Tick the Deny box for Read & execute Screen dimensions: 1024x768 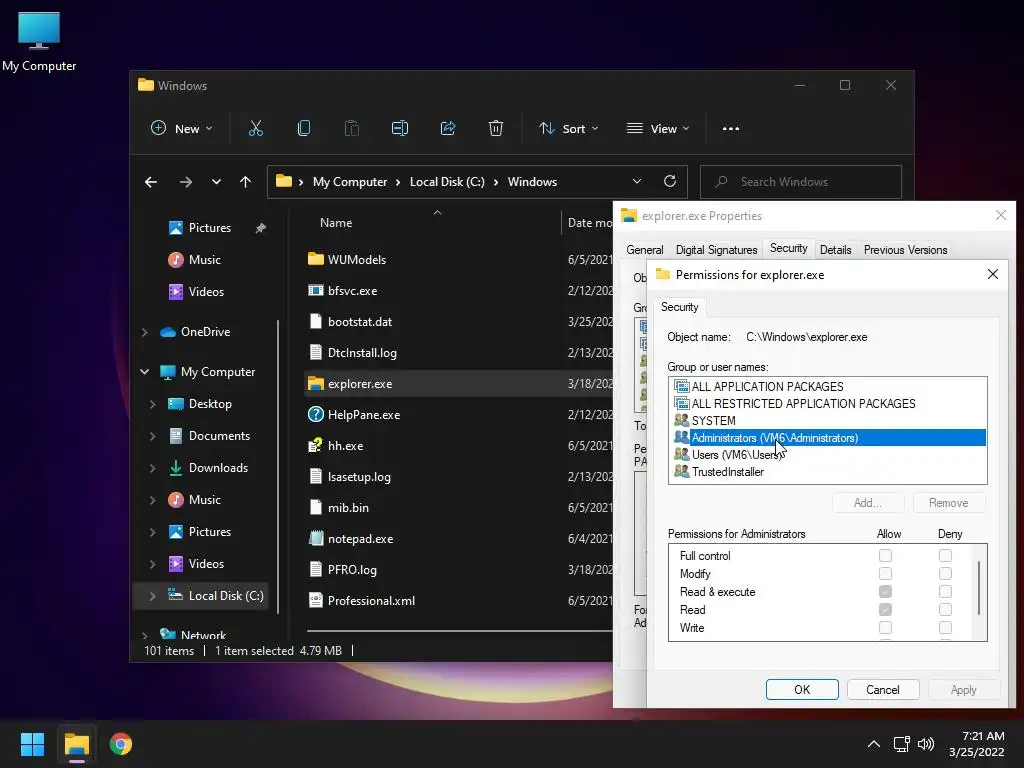tap(945, 592)
